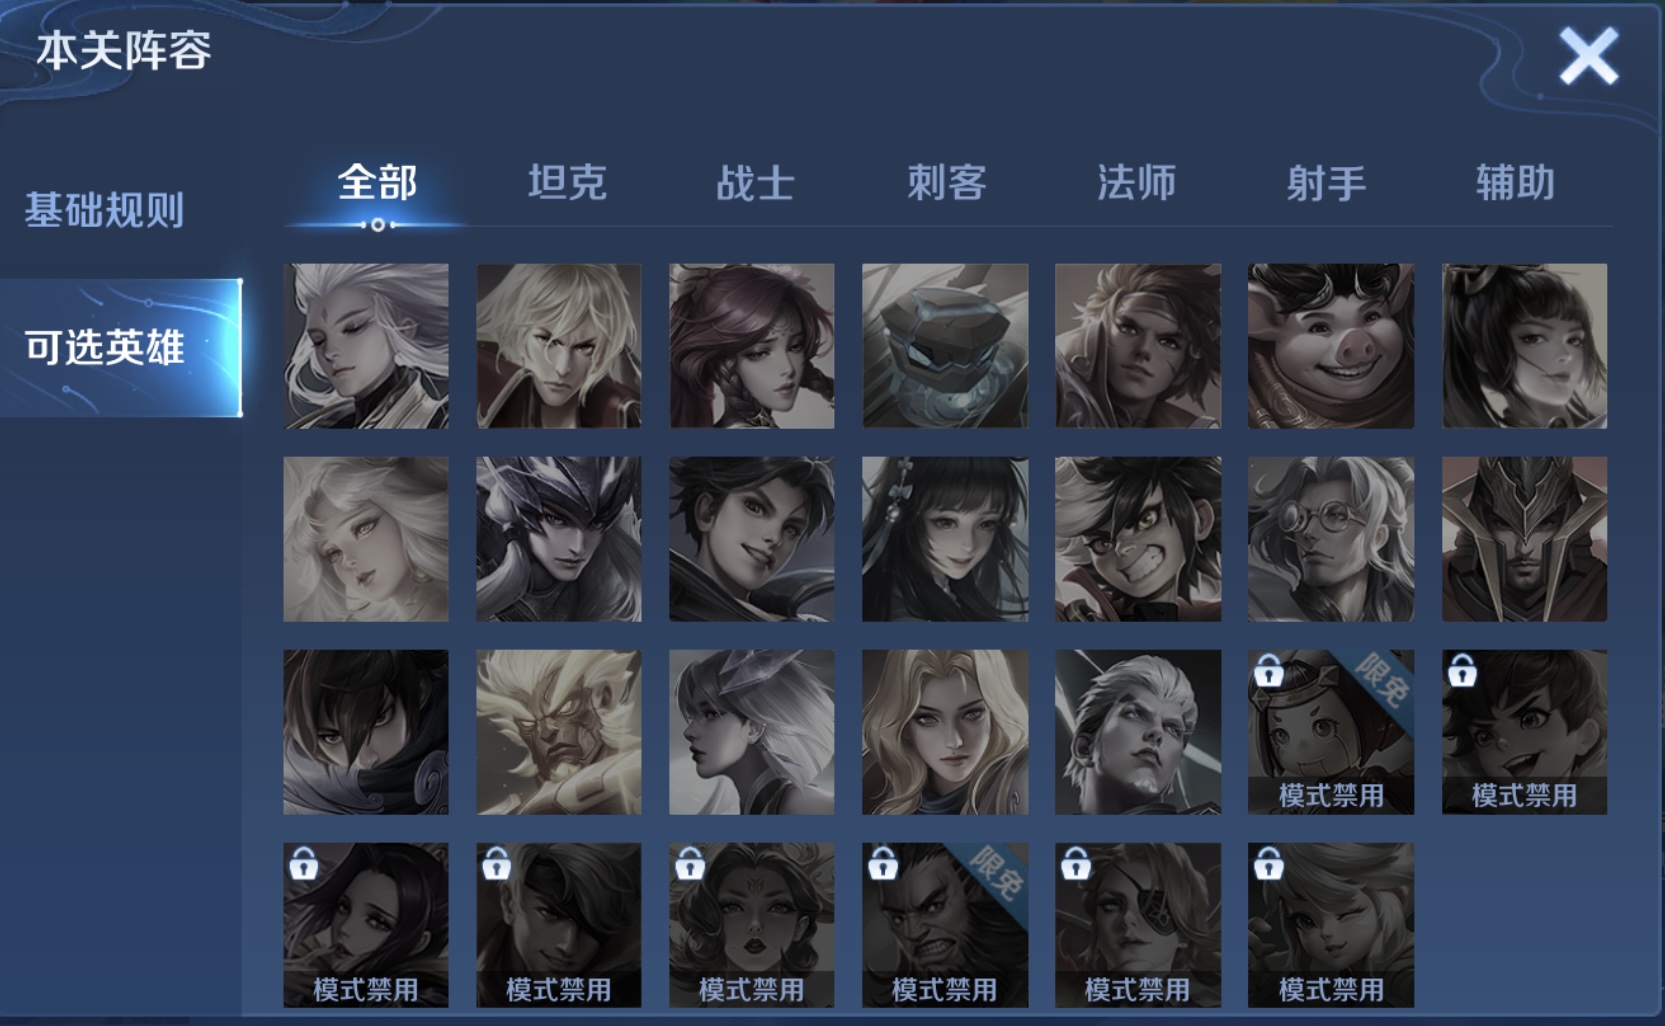1665x1026 pixels.
Task: Select 可选英雄 in the left sidebar
Action: tap(121, 347)
